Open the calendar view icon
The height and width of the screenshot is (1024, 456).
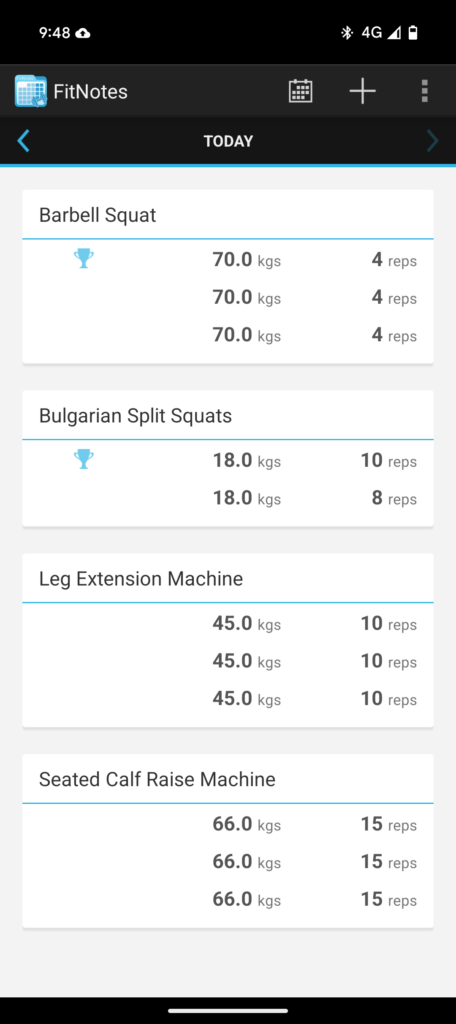[x=300, y=91]
